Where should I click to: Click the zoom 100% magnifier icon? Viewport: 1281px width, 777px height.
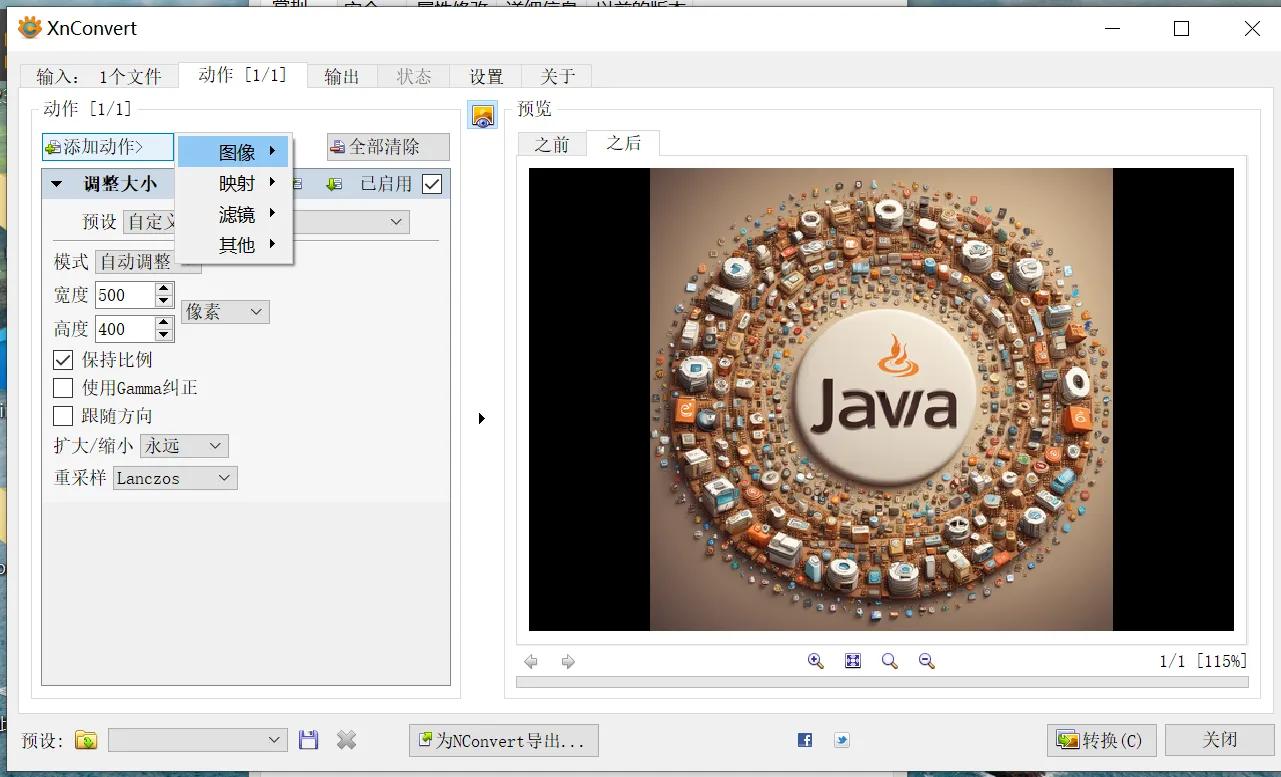click(x=889, y=661)
